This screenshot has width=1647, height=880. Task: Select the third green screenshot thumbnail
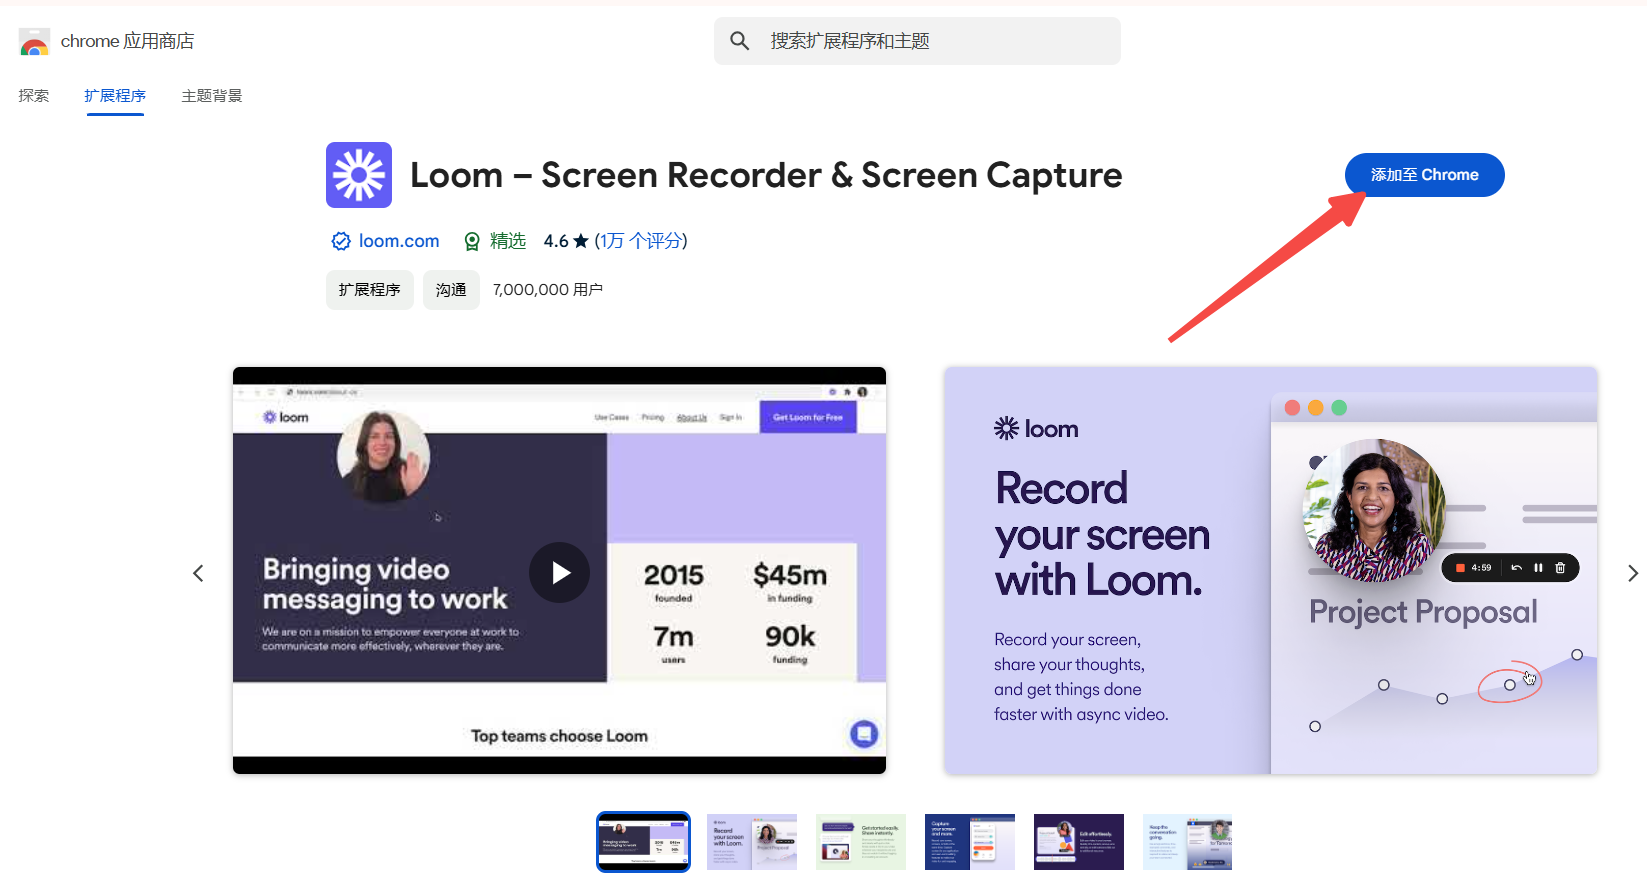coord(861,842)
